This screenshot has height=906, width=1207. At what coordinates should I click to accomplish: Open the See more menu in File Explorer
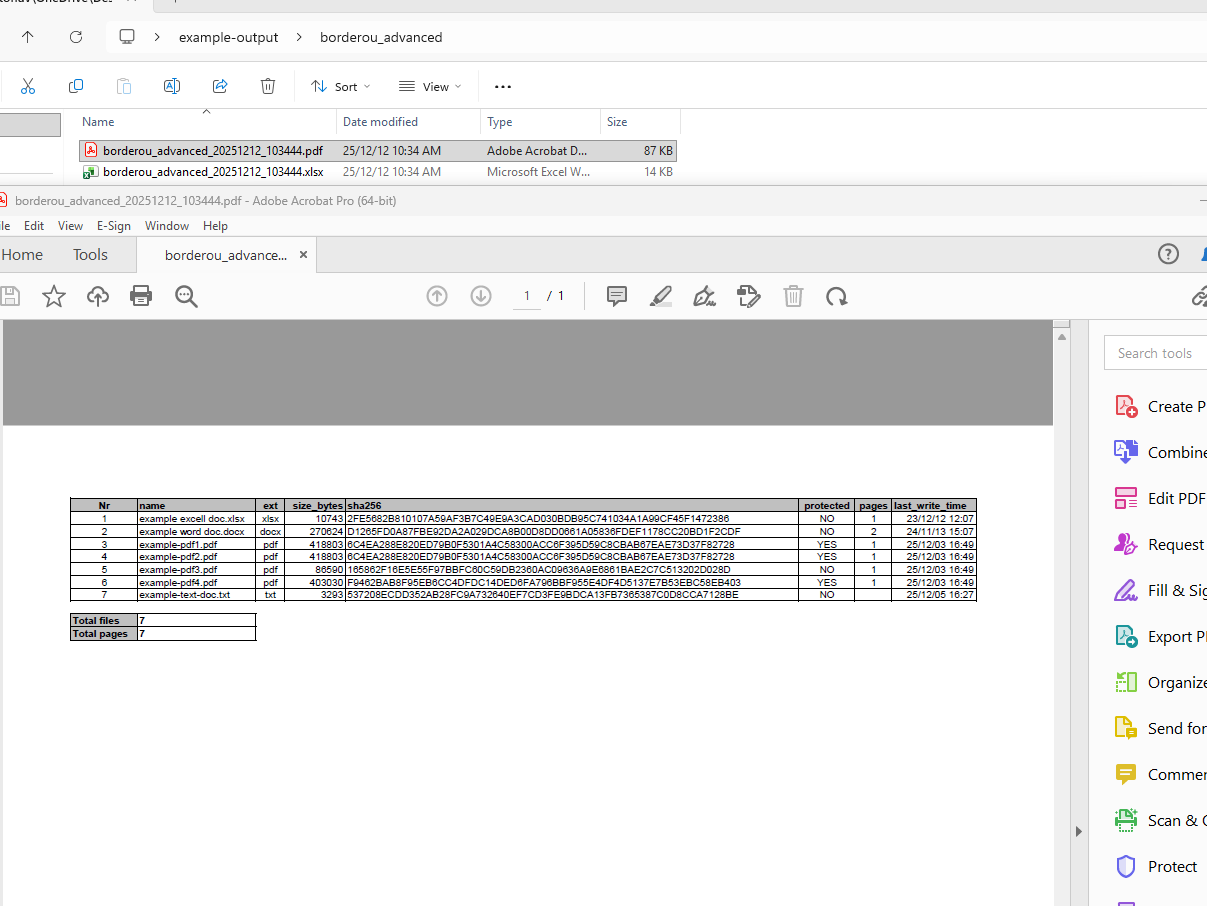[x=502, y=87]
